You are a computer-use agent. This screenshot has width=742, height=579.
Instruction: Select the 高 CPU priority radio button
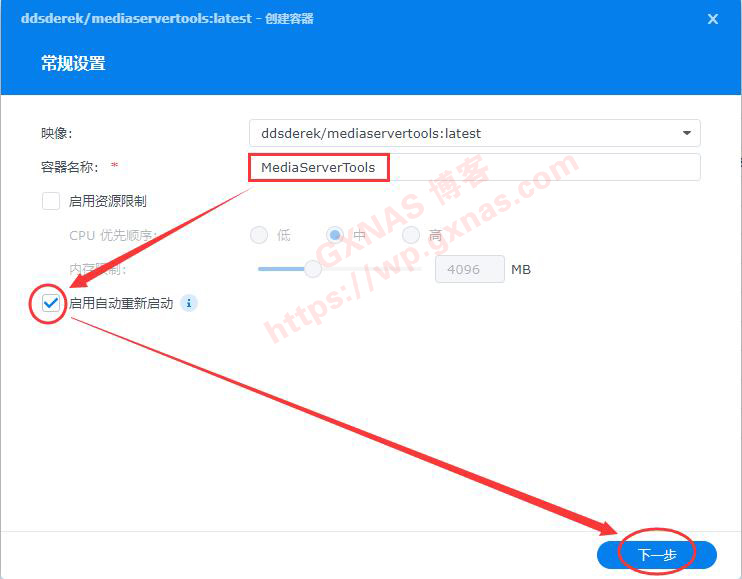411,235
